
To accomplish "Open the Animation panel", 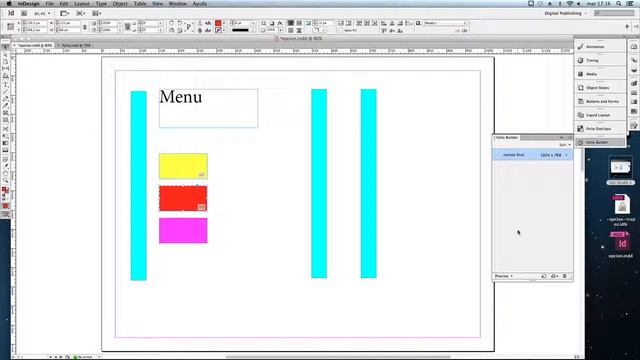I will 600,47.
